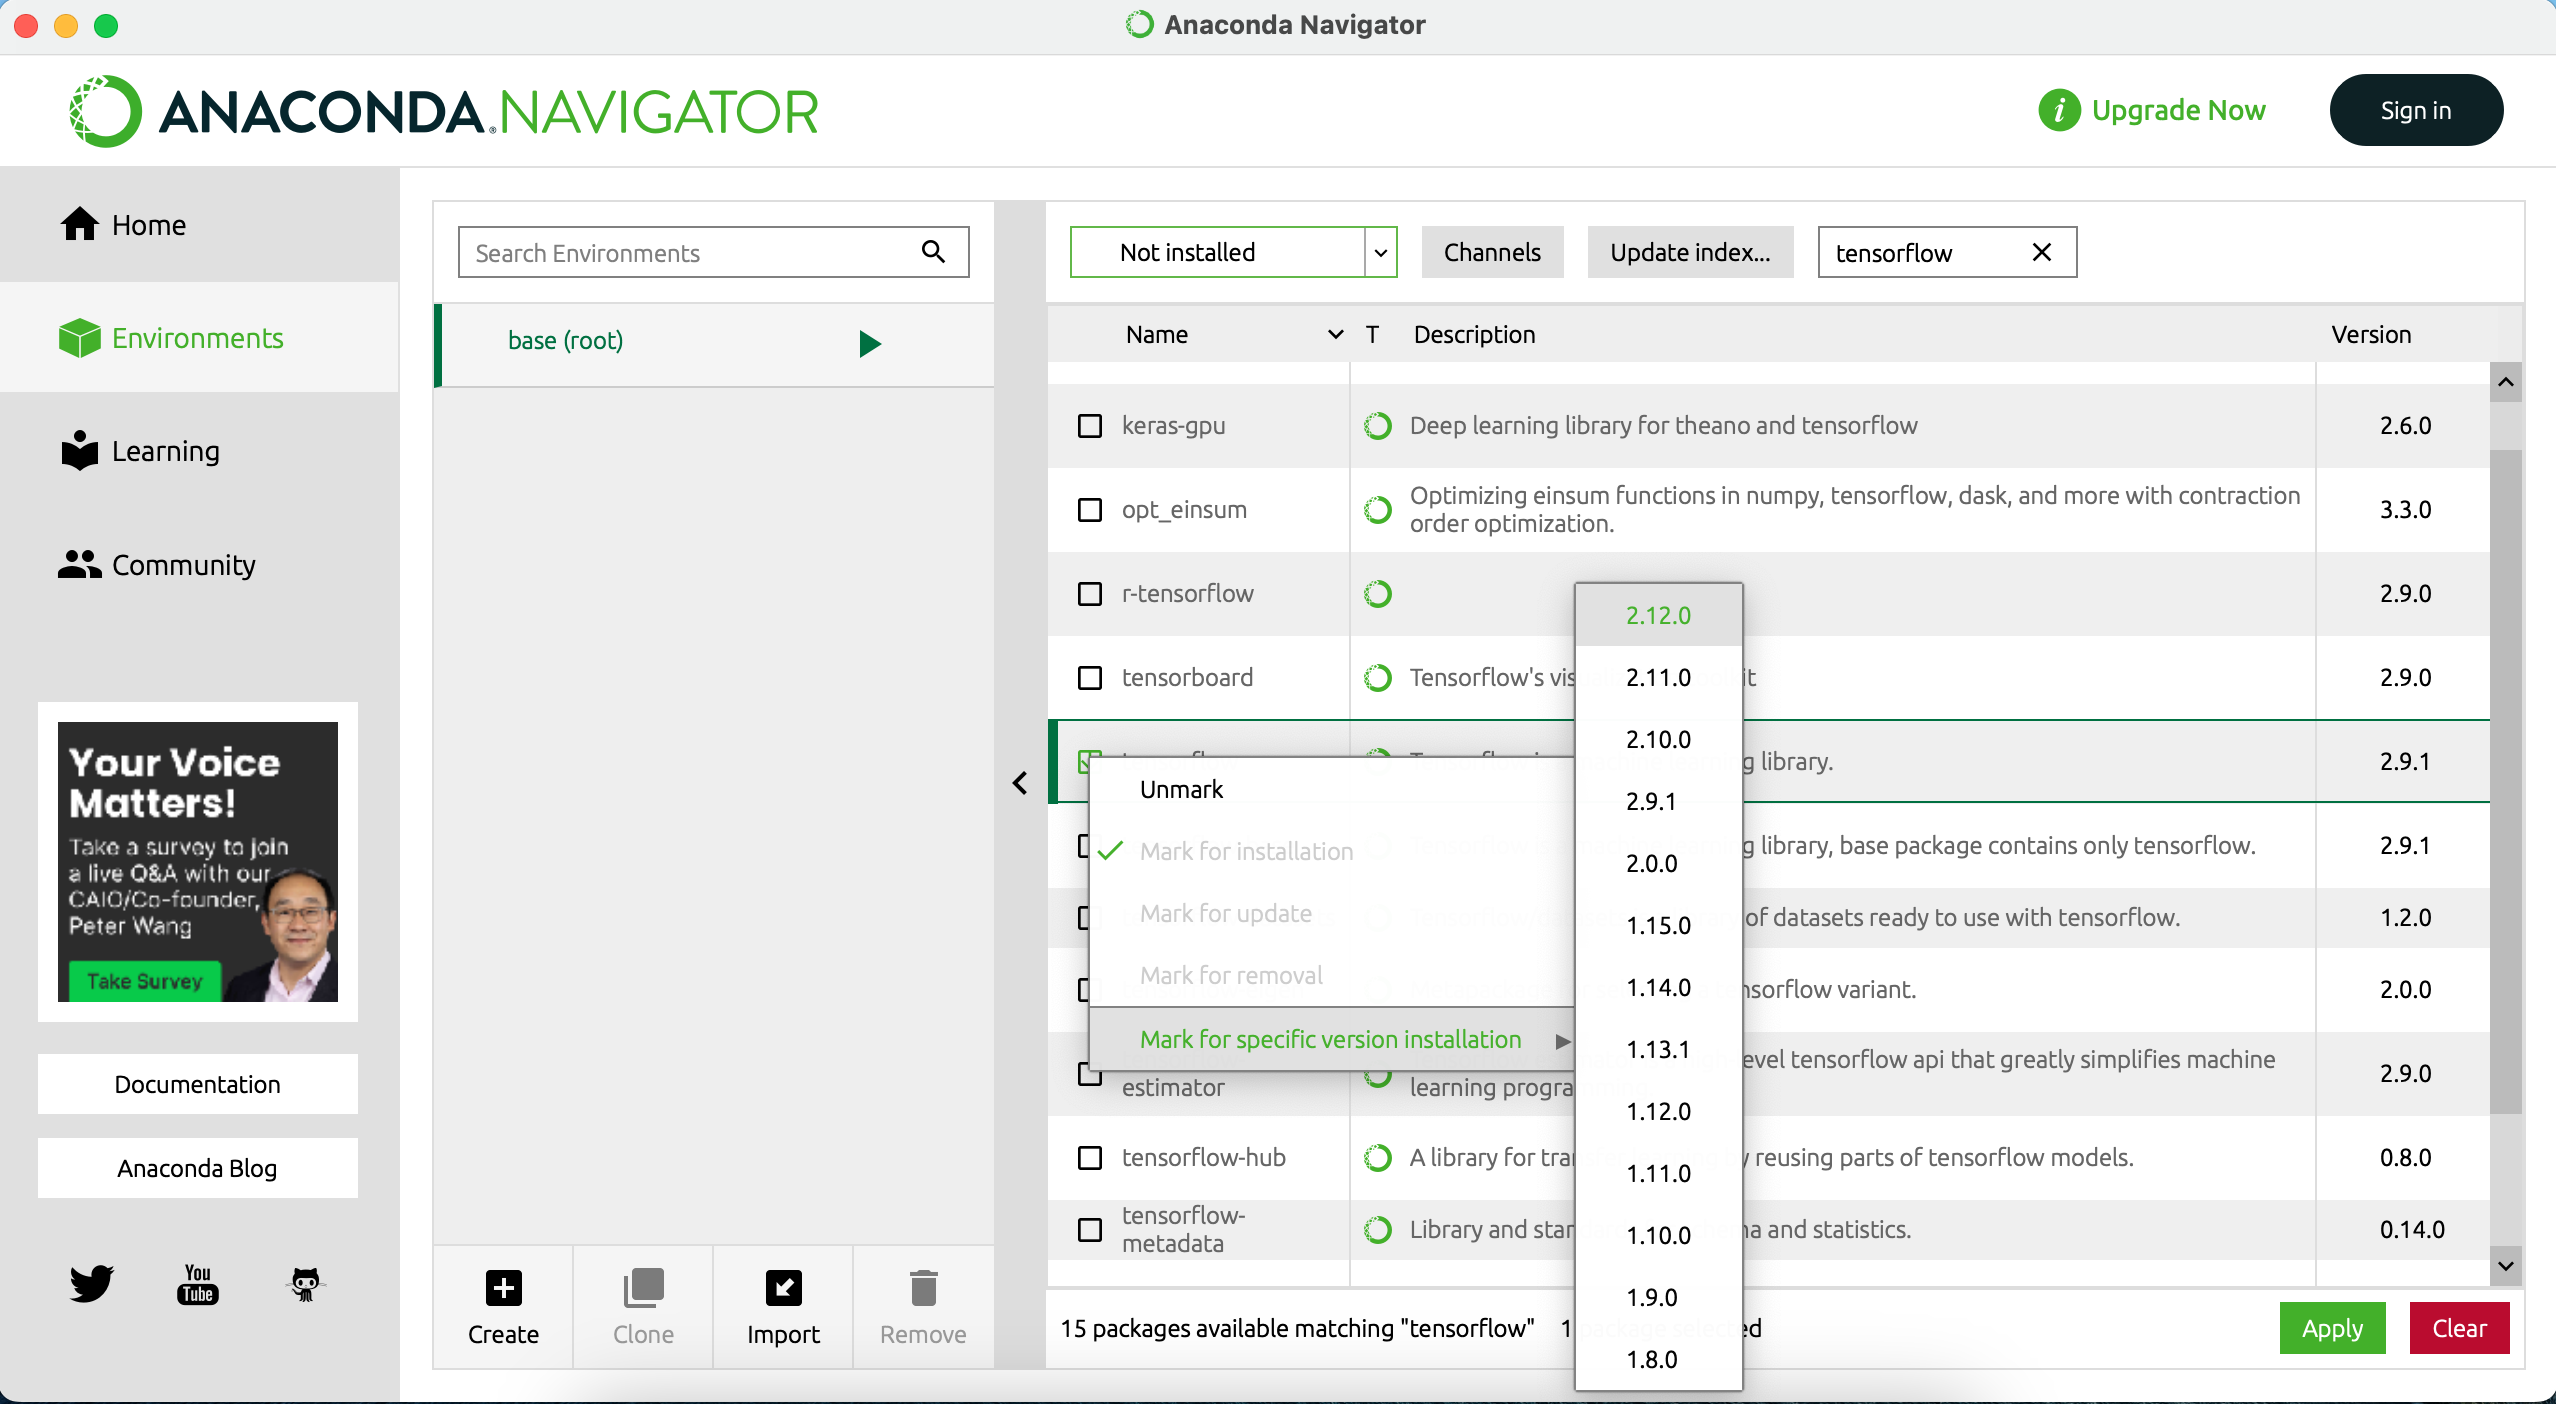This screenshot has width=2556, height=1404.
Task: Click the scroll up arrow of package list
Action: pyautogui.click(x=2505, y=382)
